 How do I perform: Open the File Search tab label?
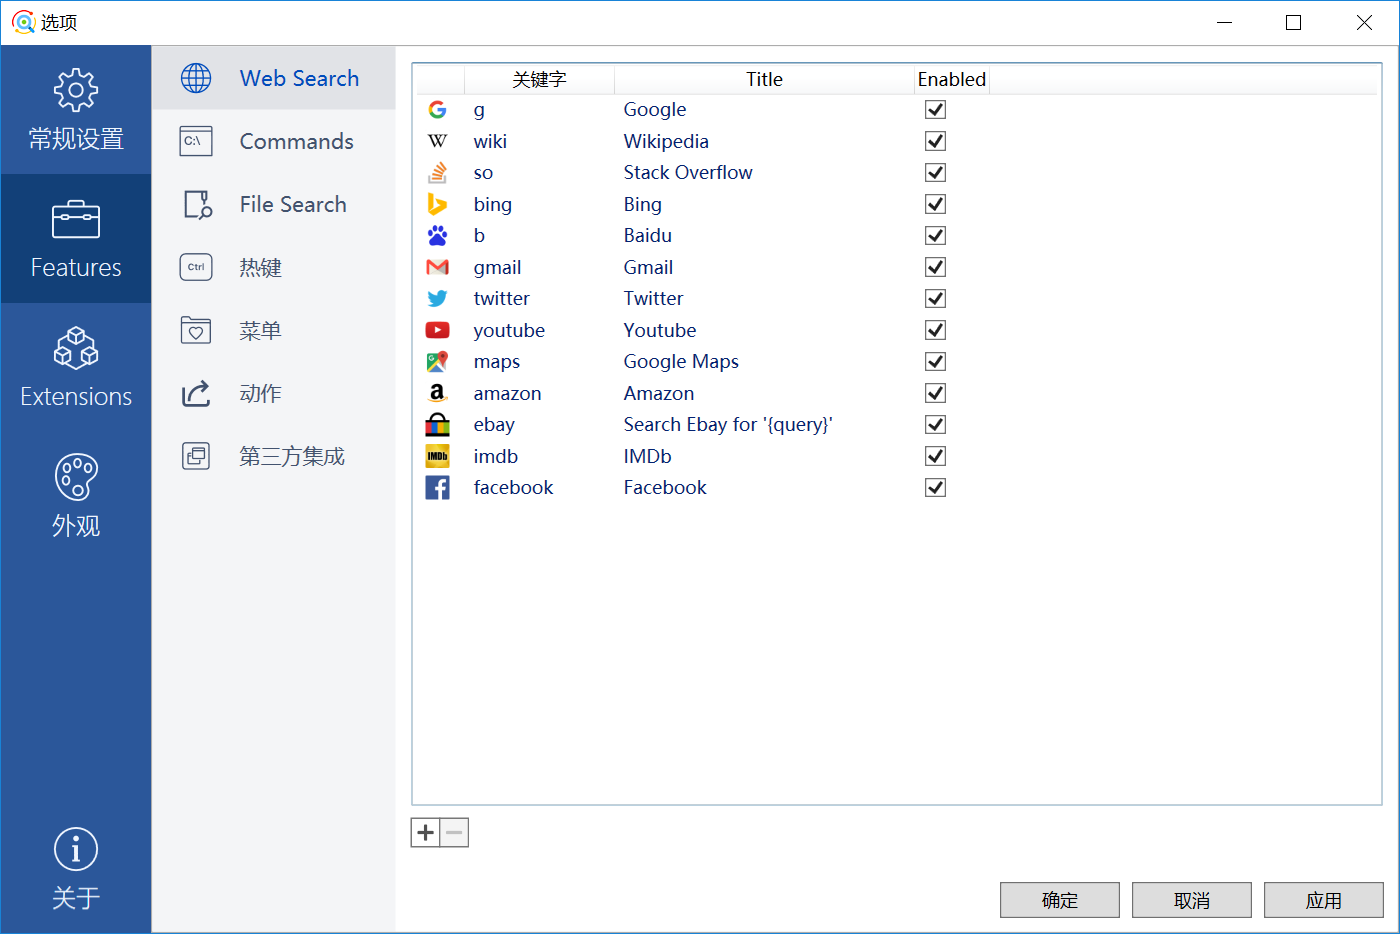pos(293,204)
